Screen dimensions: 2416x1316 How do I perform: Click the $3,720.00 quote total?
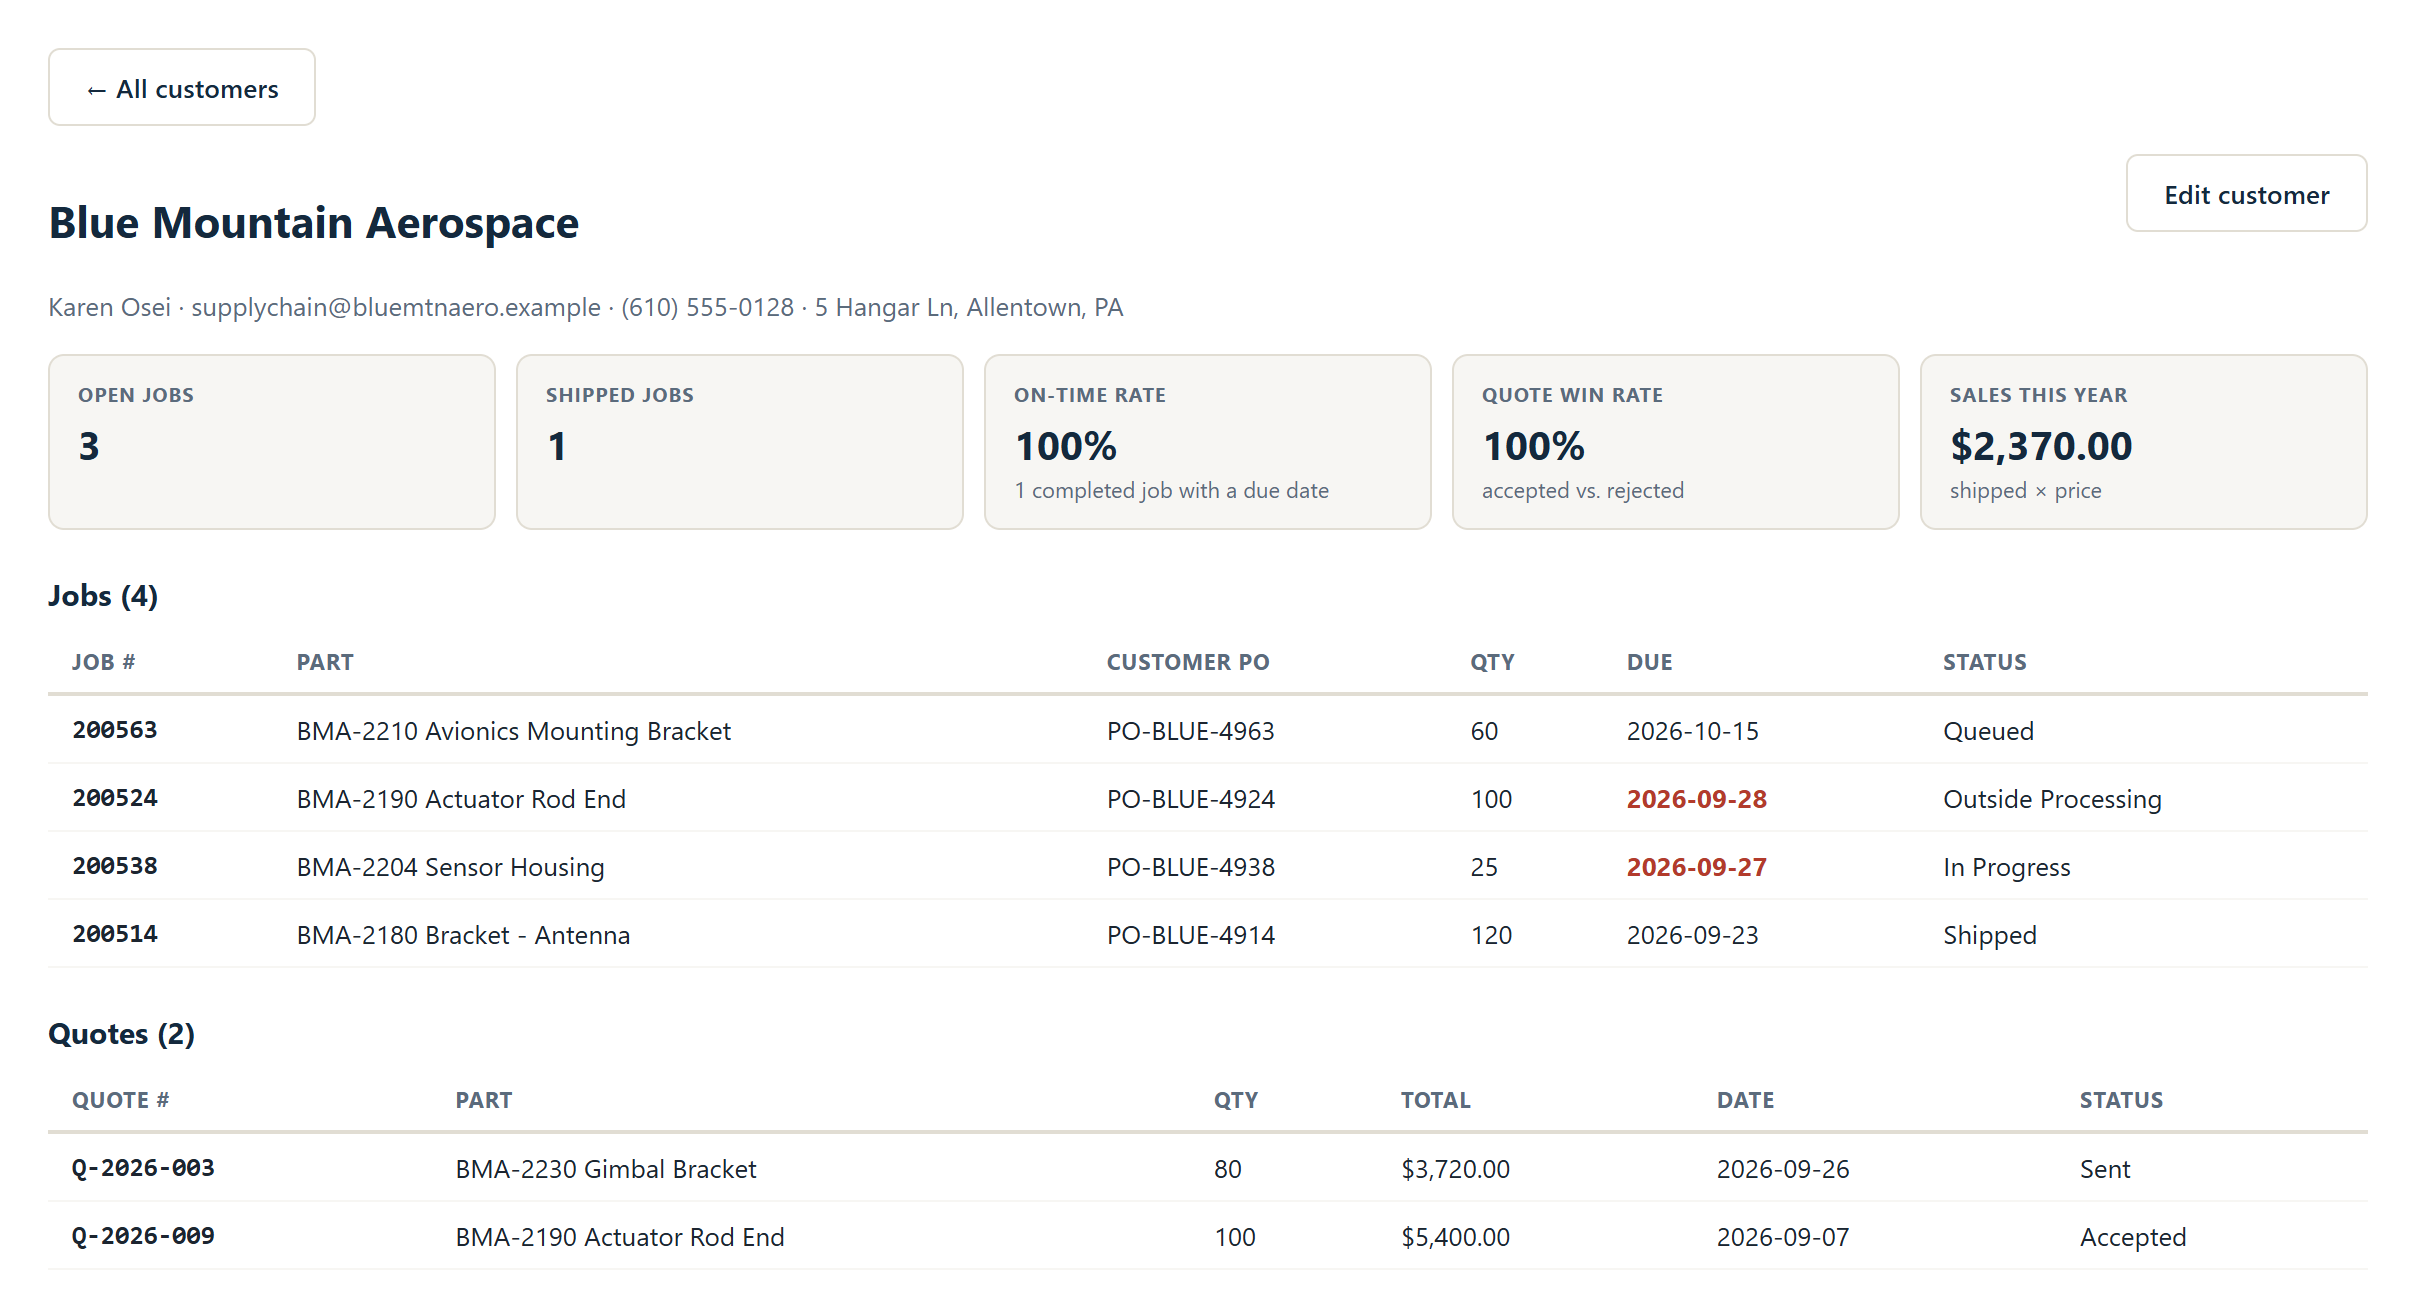(x=1456, y=1169)
